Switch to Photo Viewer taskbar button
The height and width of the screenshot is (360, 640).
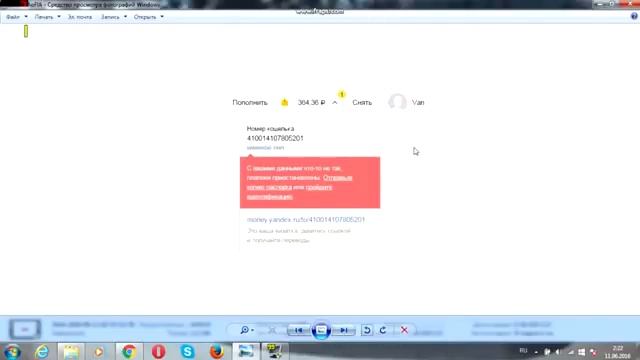246,351
